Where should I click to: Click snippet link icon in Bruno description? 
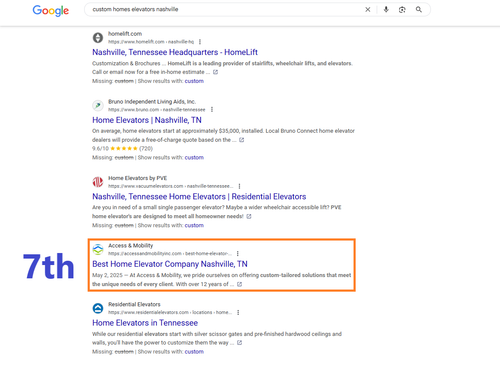[x=242, y=140]
